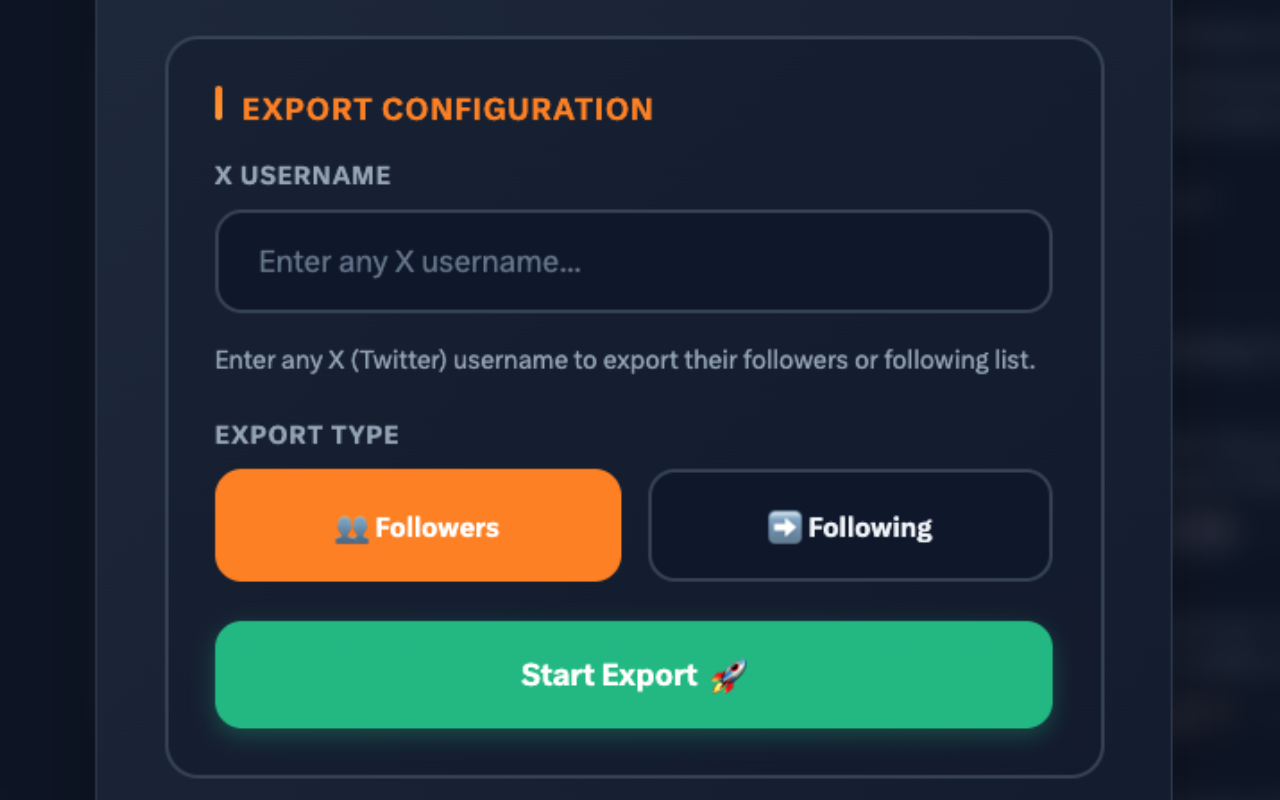Image resolution: width=1280 pixels, height=800 pixels.
Task: Click the arrow icon on the Following button
Action: click(785, 525)
